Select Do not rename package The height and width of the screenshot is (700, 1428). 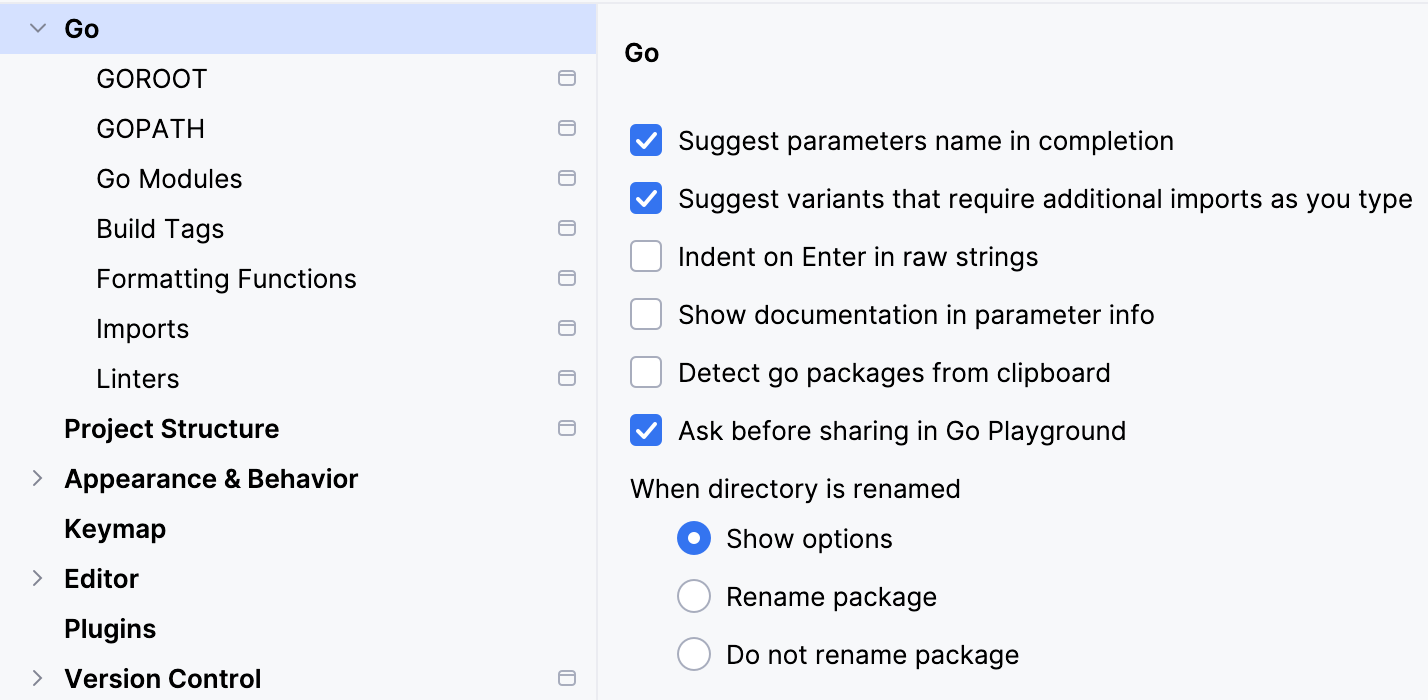click(x=694, y=653)
